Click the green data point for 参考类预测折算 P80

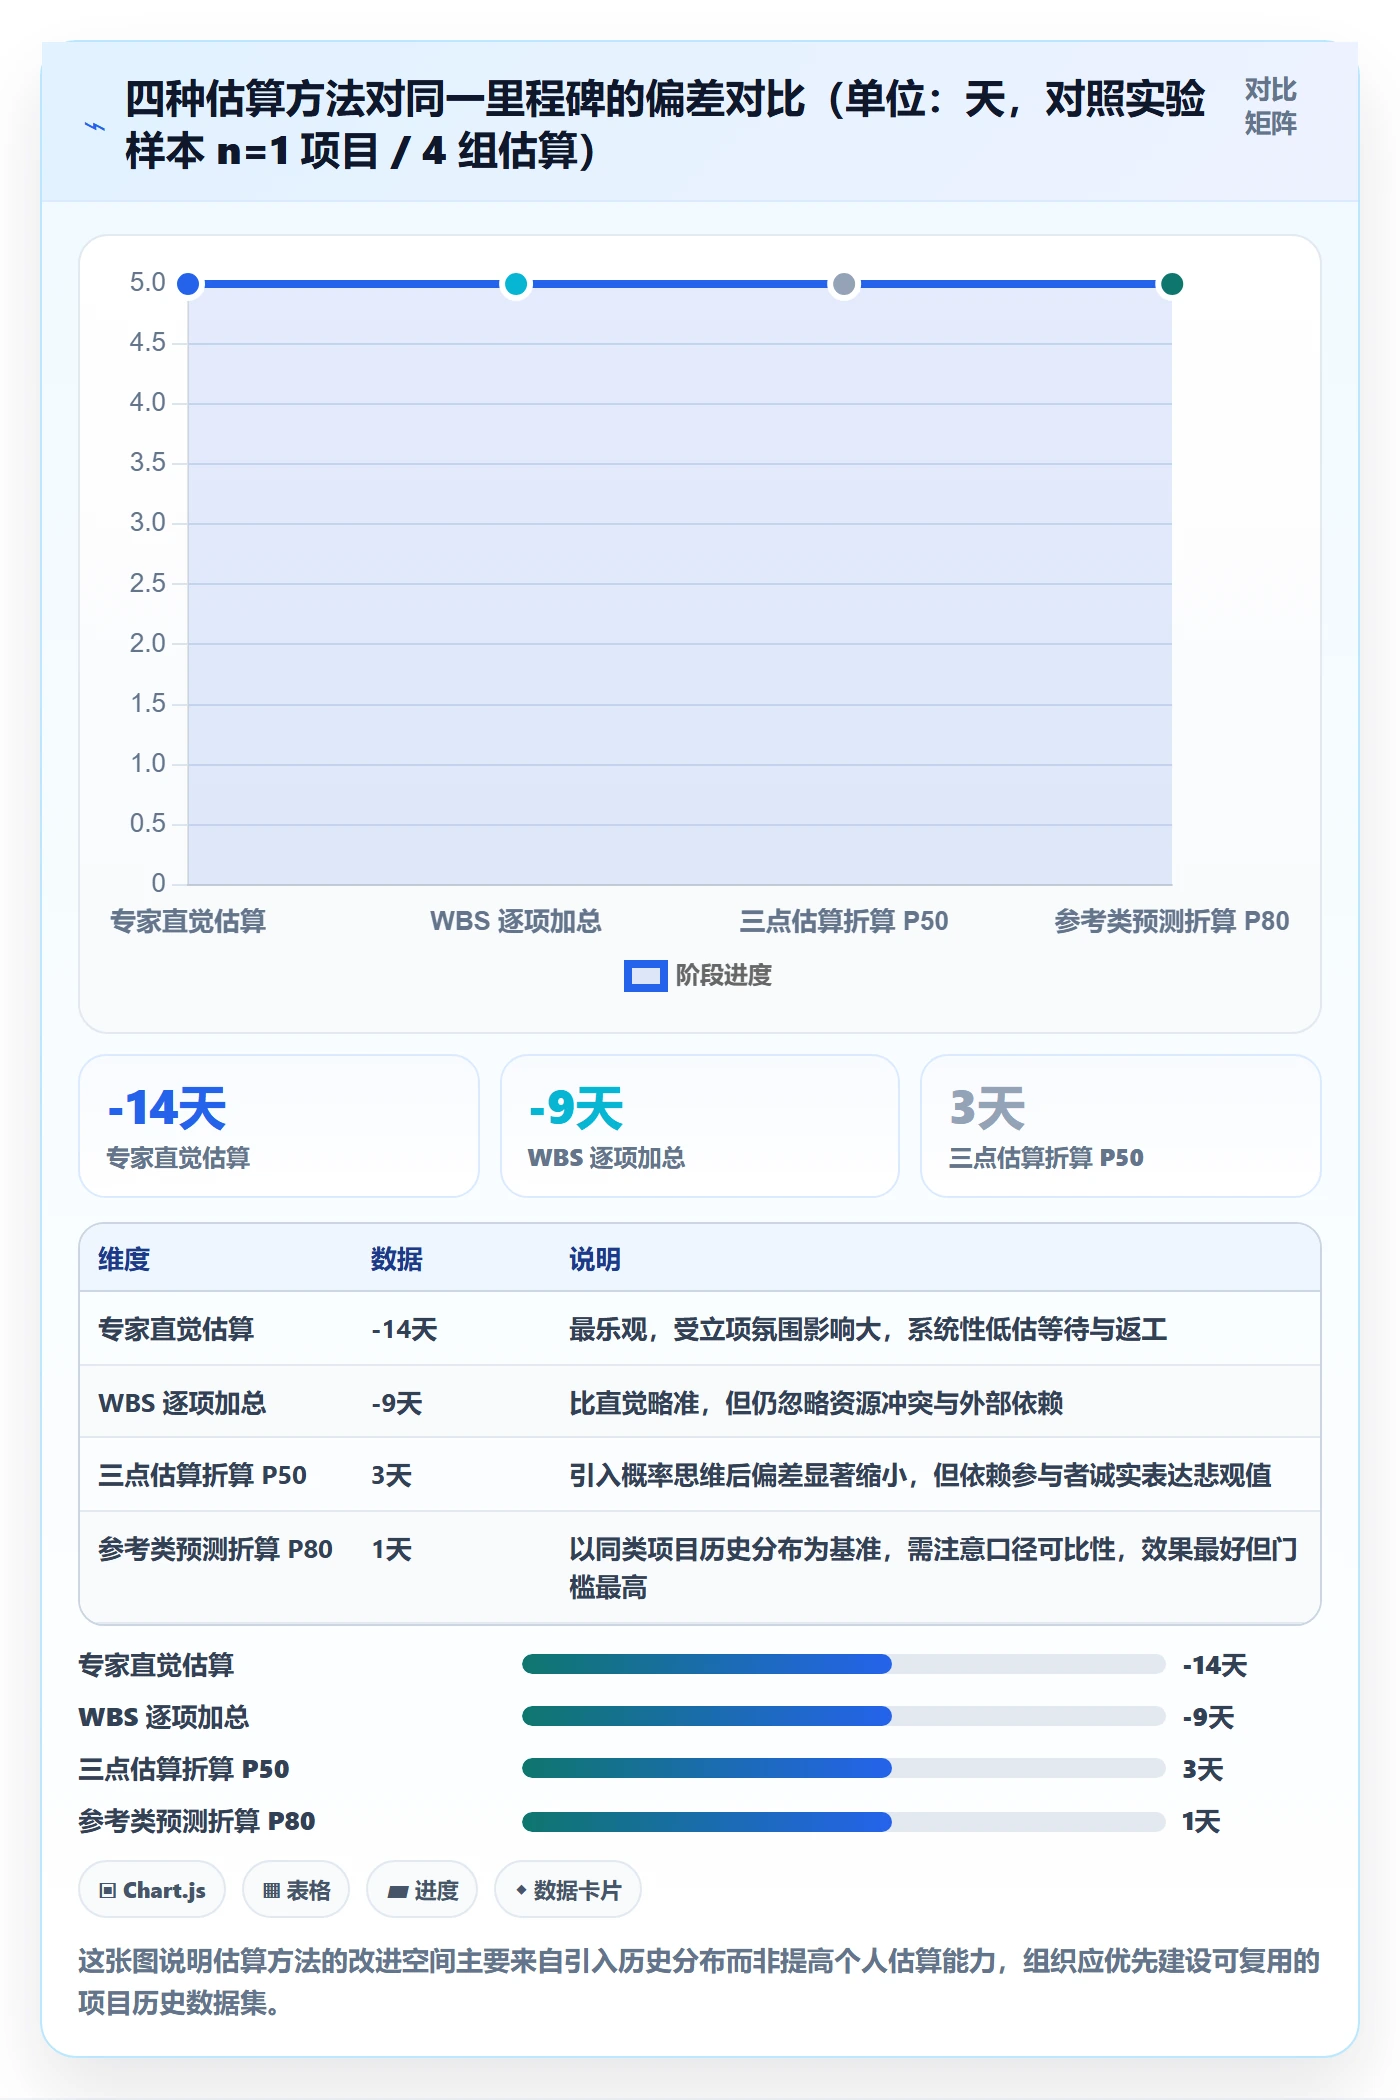coord(1172,284)
